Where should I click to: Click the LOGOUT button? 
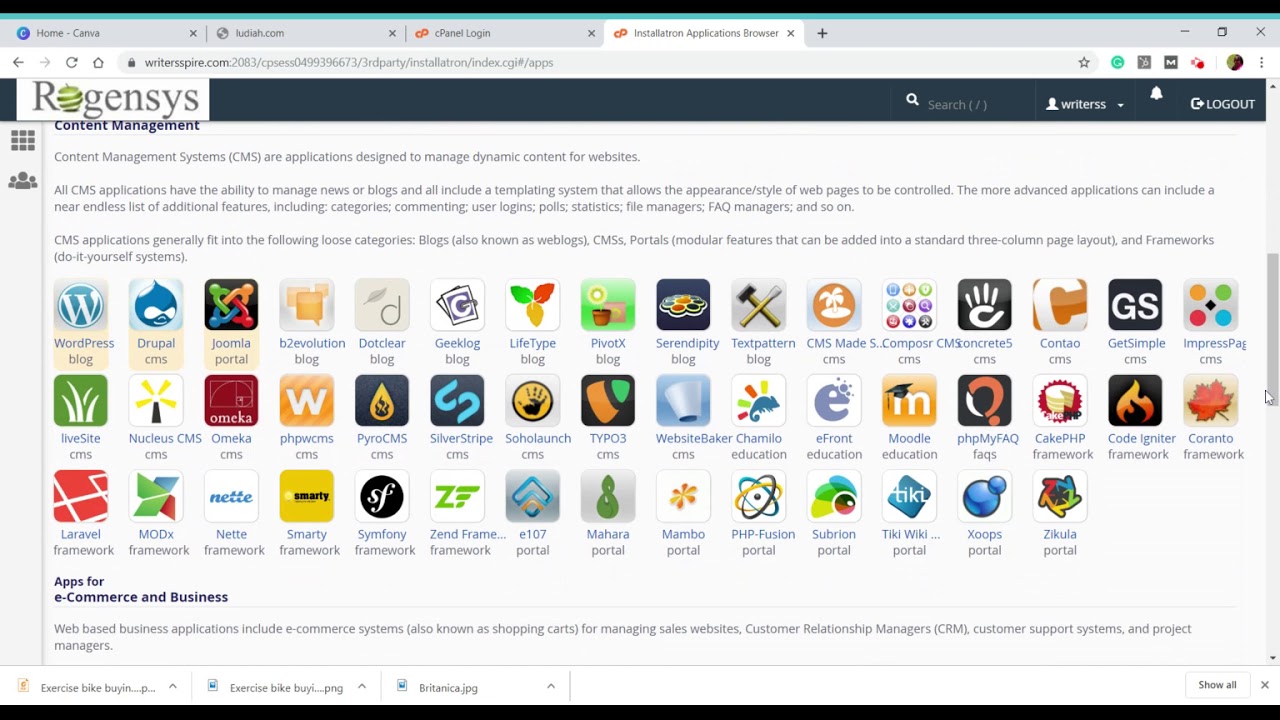click(1223, 104)
